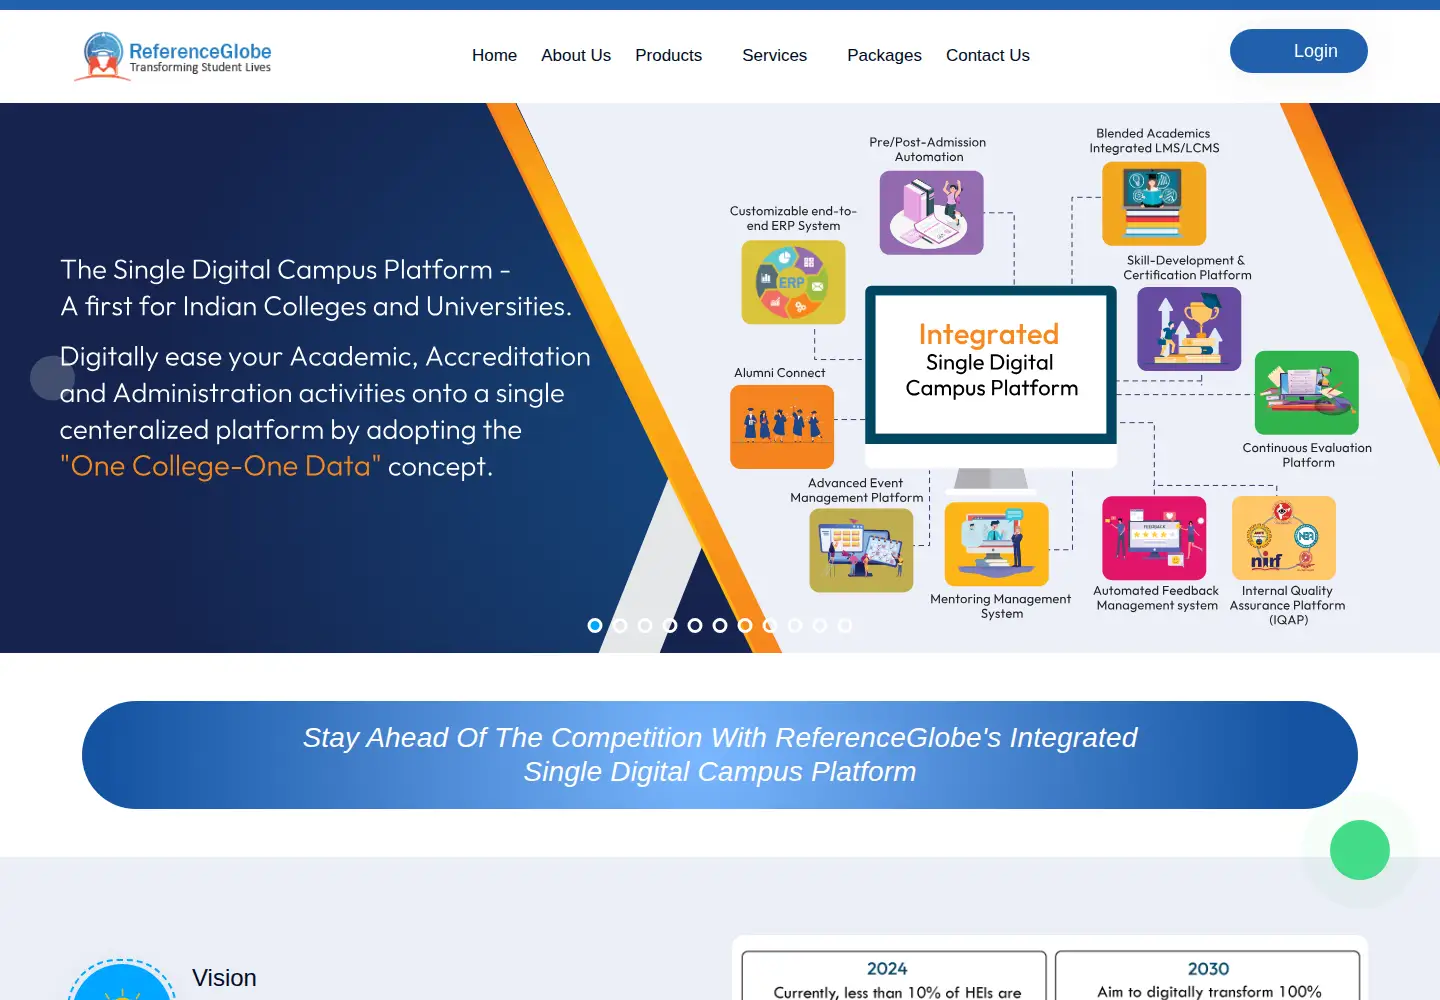The width and height of the screenshot is (1440, 1000).
Task: Click the Vision heading
Action: coord(224,978)
